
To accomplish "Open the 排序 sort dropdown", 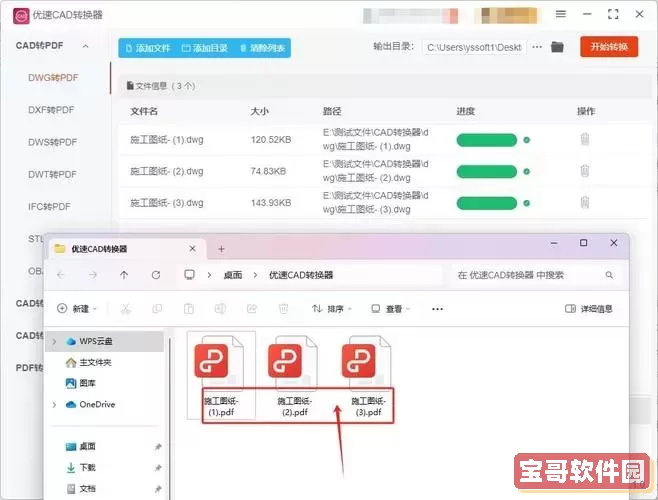I will (x=332, y=309).
